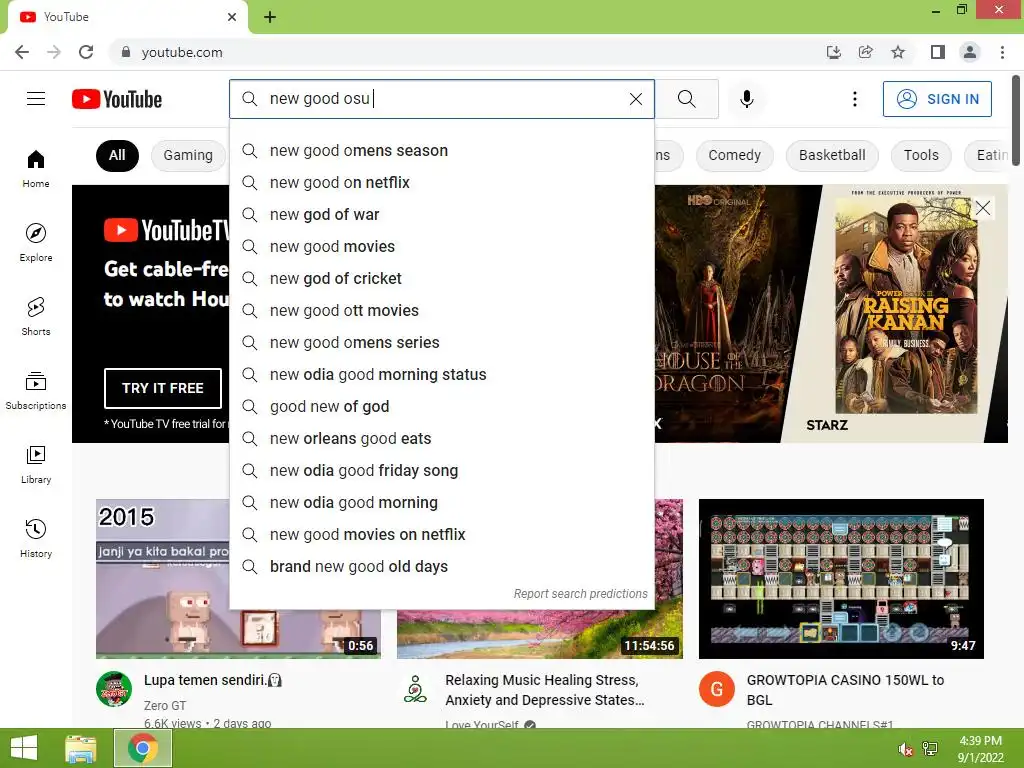The image size is (1024, 768).
Task: Clear the search box text
Action: click(635, 99)
